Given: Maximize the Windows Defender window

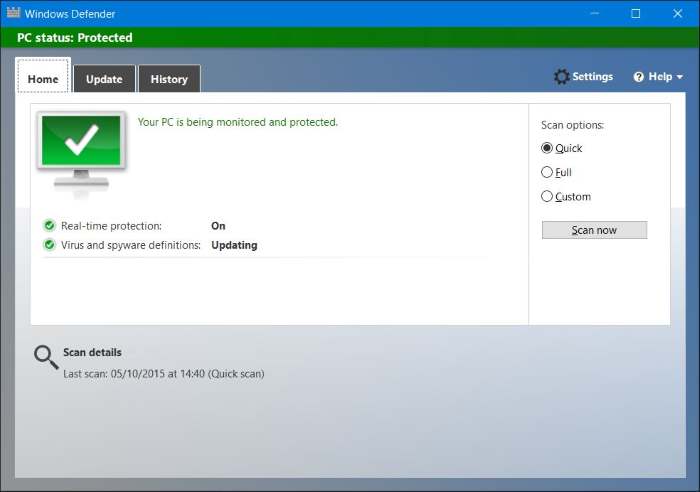Looking at the screenshot, I should point(636,13).
